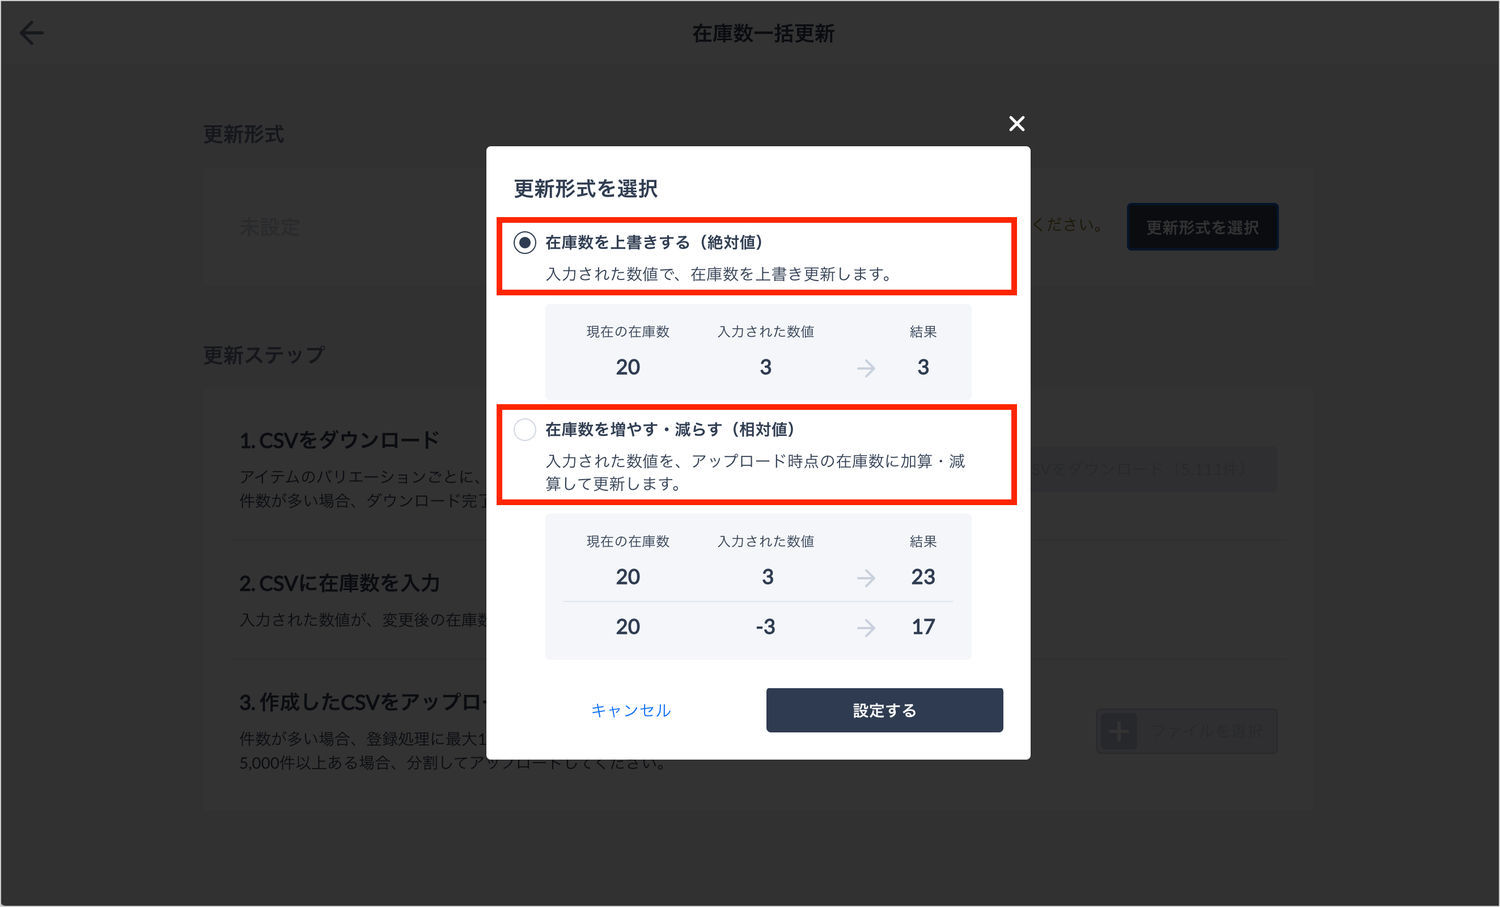Click the 未設定 status text

[270, 227]
